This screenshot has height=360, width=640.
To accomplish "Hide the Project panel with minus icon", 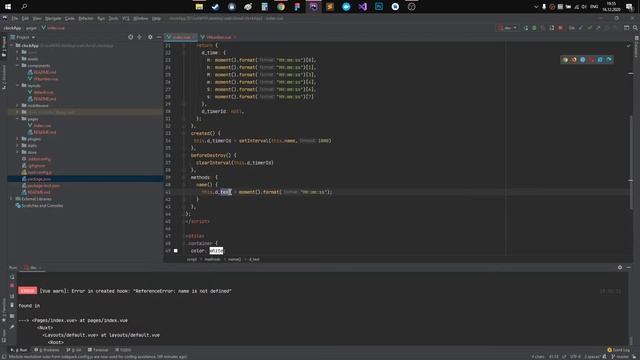I will click(x=159, y=37).
